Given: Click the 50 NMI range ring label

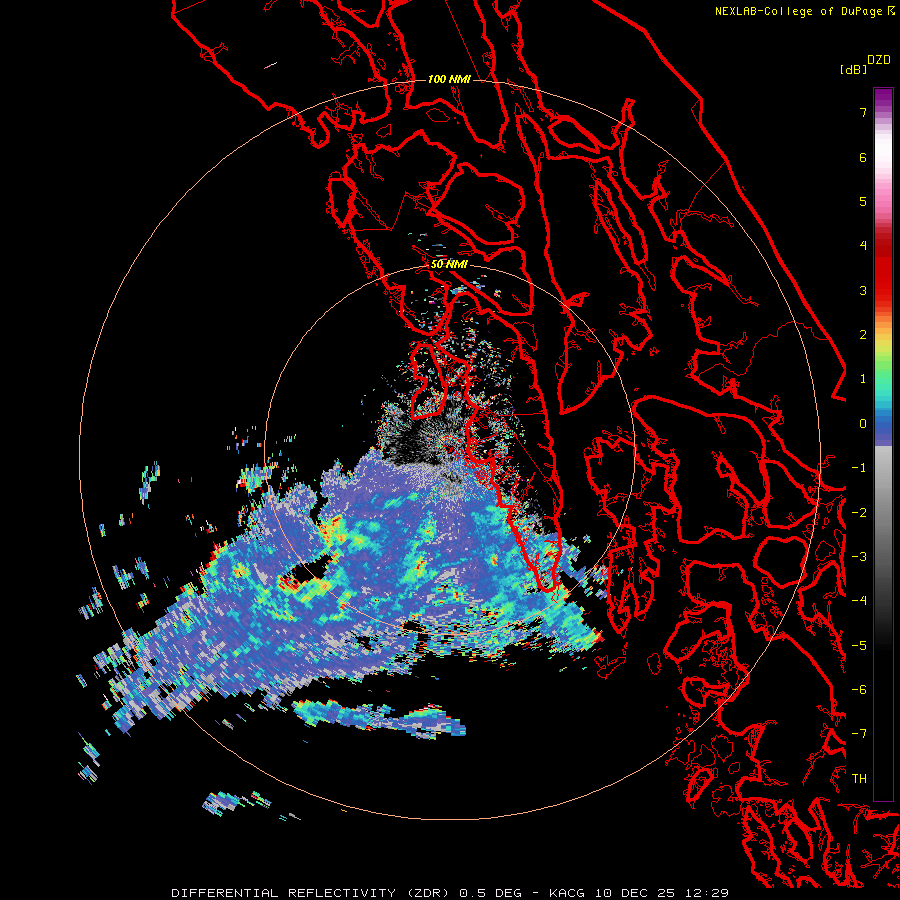Looking at the screenshot, I should coord(449,264).
